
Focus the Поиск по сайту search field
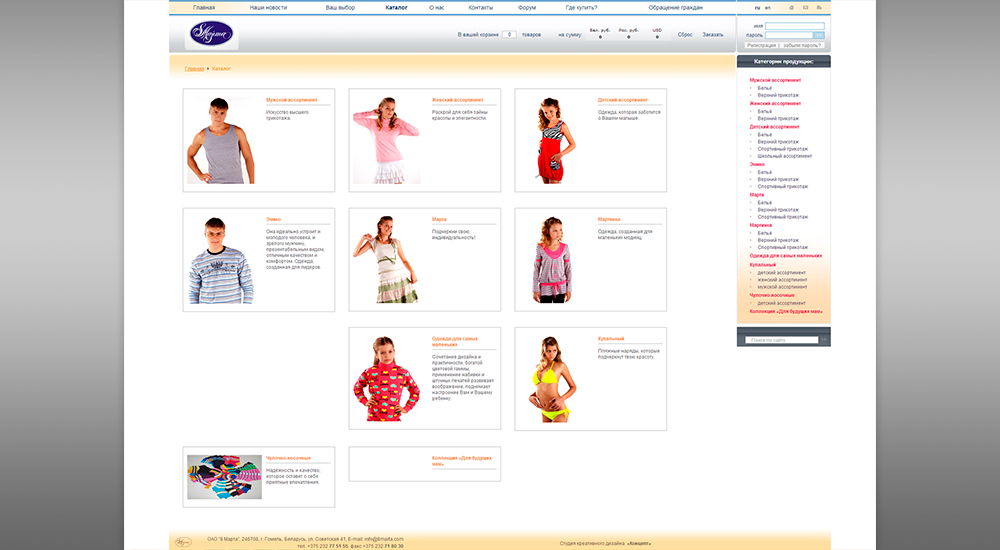click(x=782, y=340)
